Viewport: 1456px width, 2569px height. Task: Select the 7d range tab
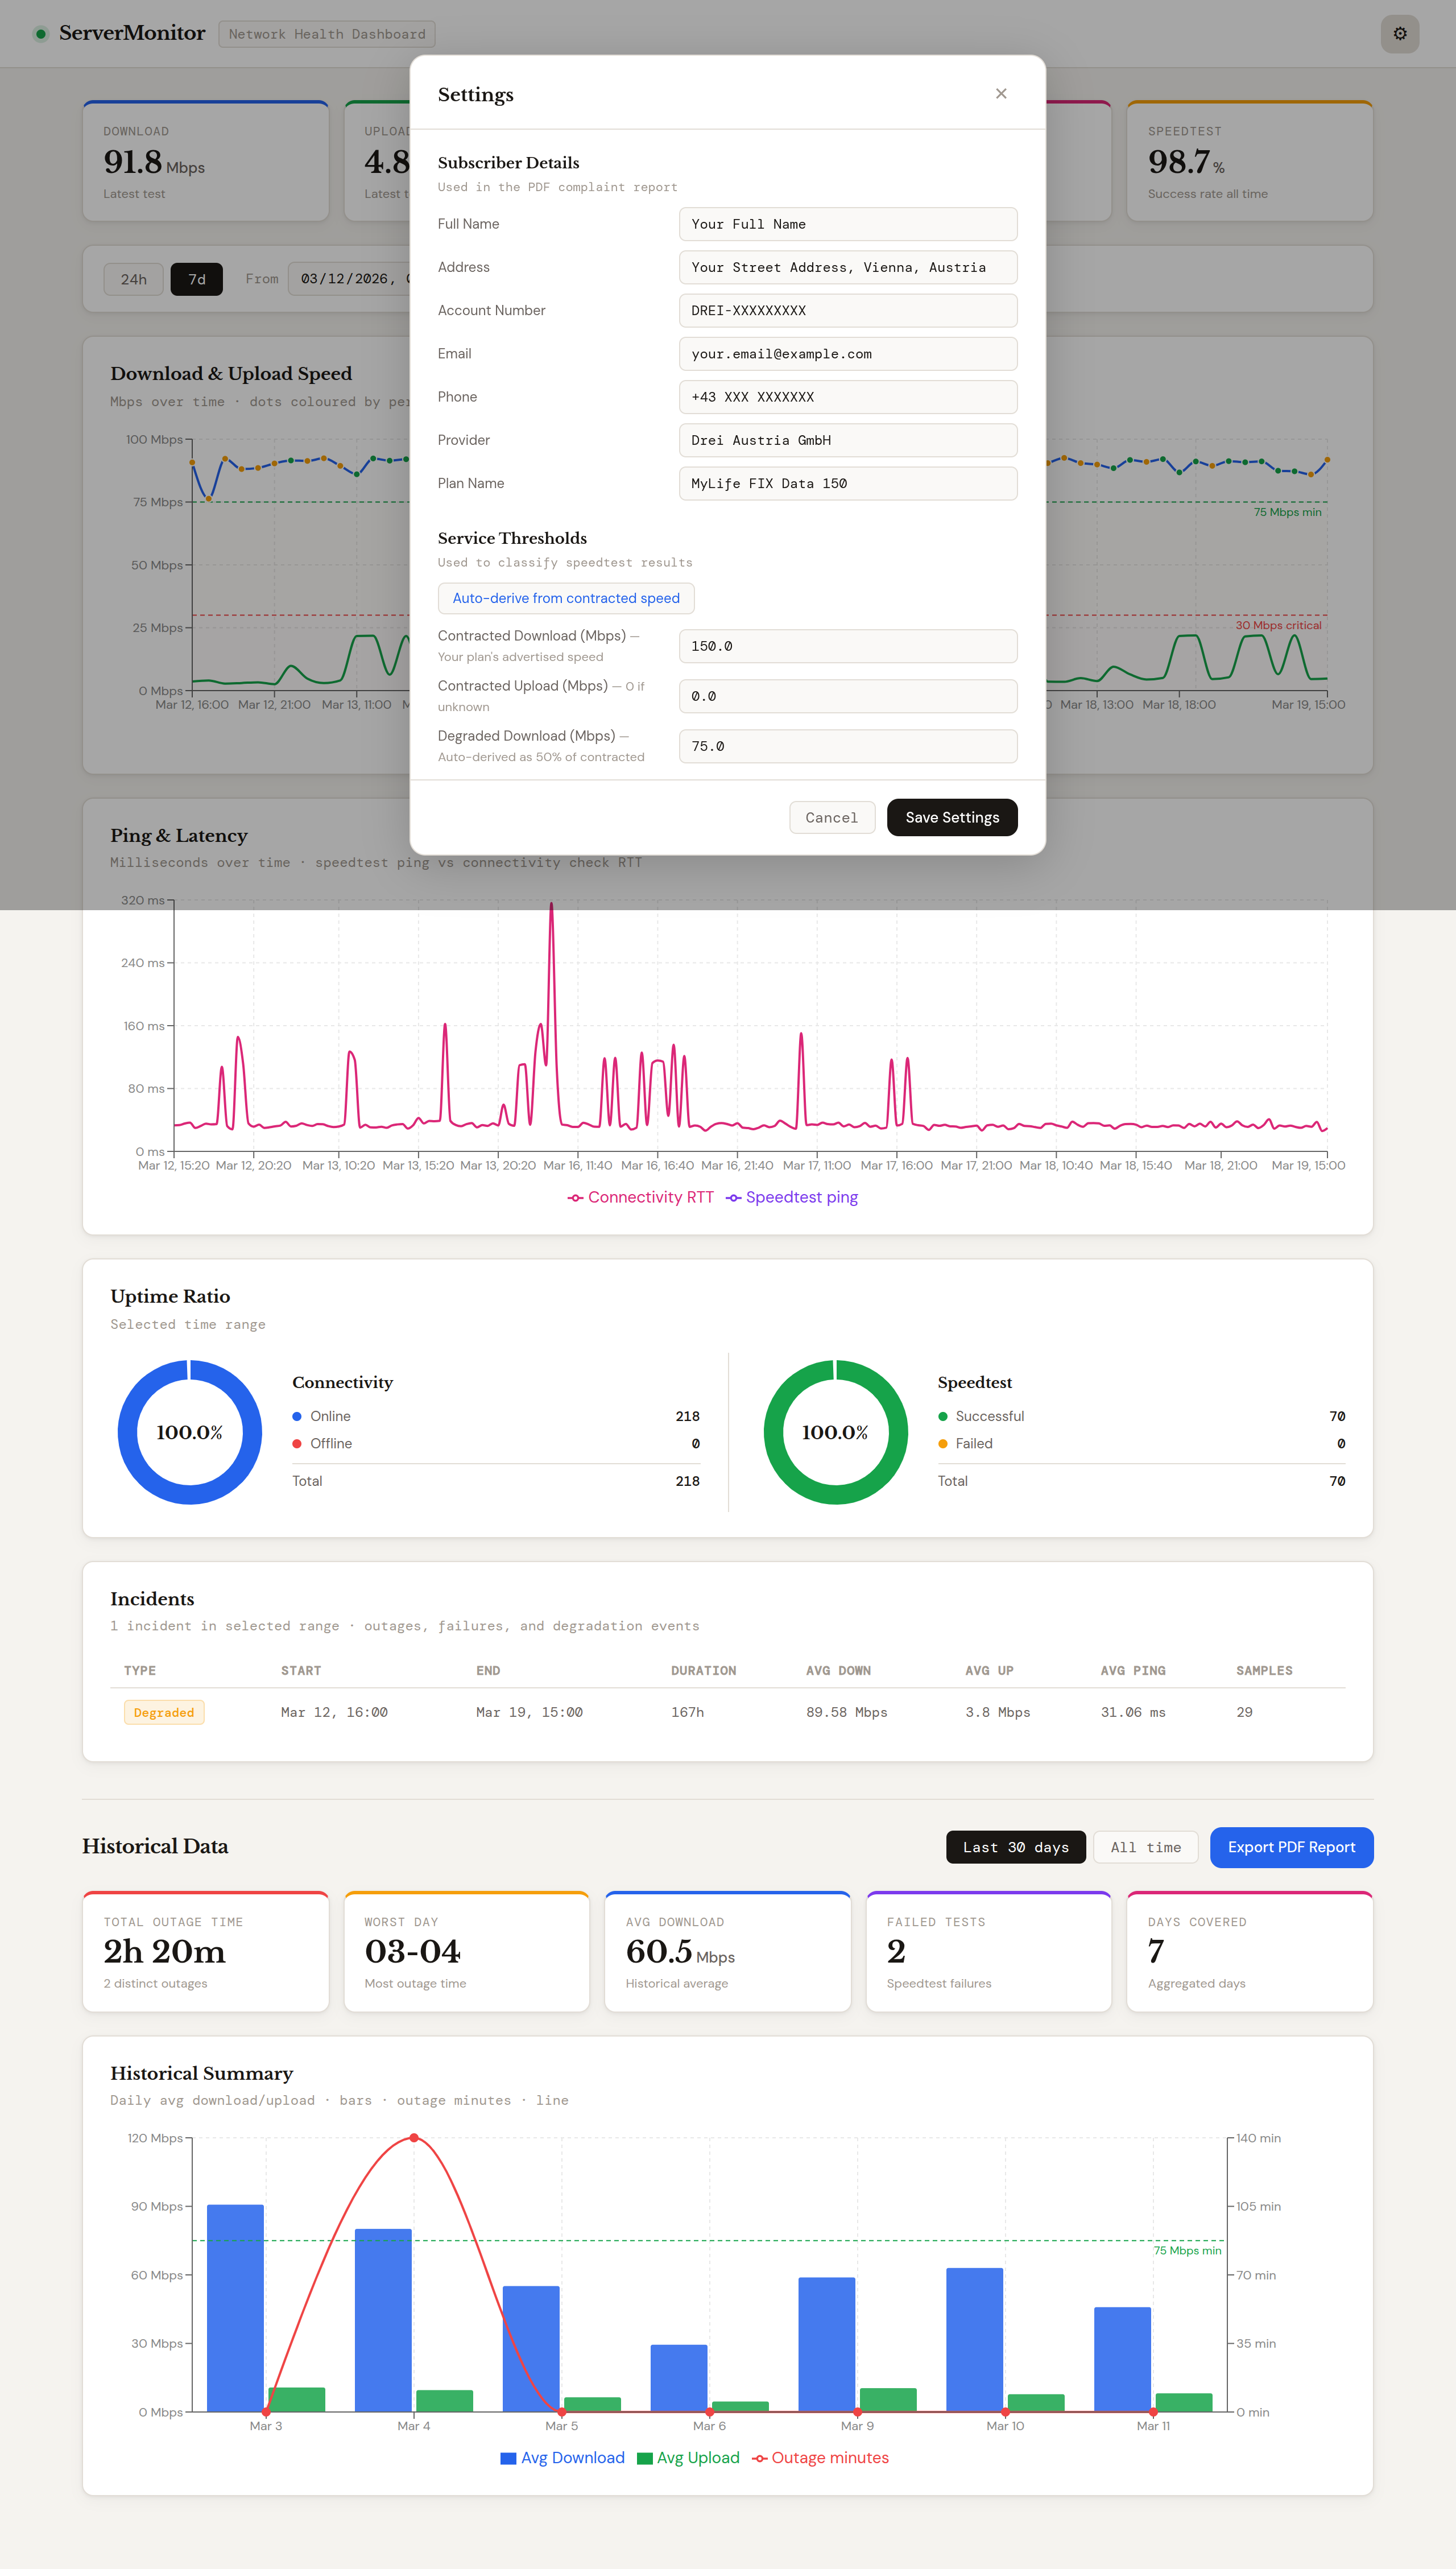pyautogui.click(x=196, y=279)
